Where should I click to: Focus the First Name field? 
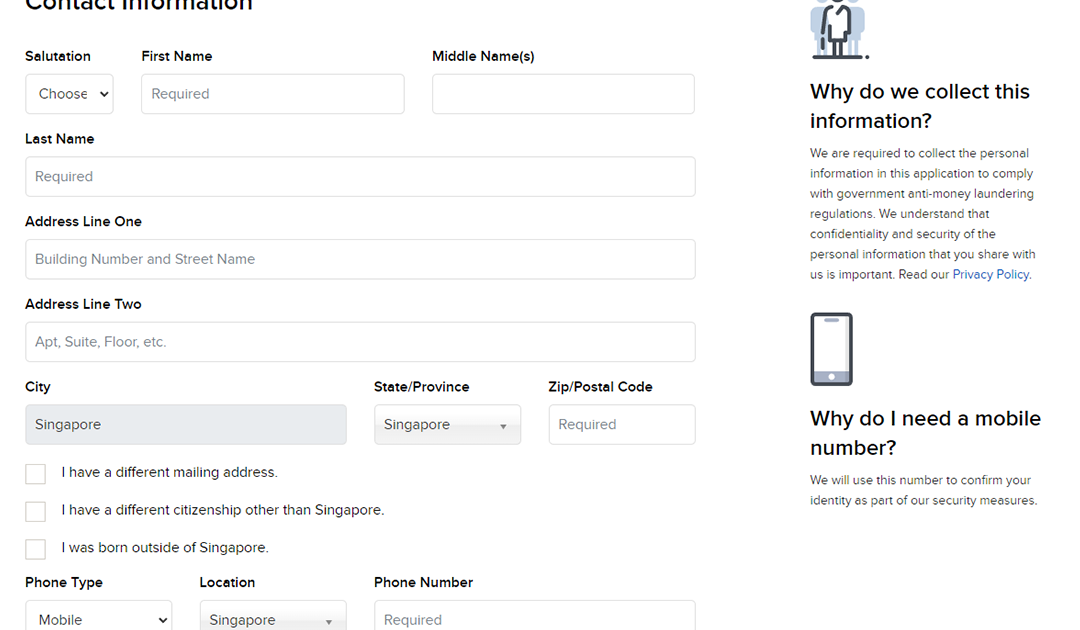pos(273,94)
